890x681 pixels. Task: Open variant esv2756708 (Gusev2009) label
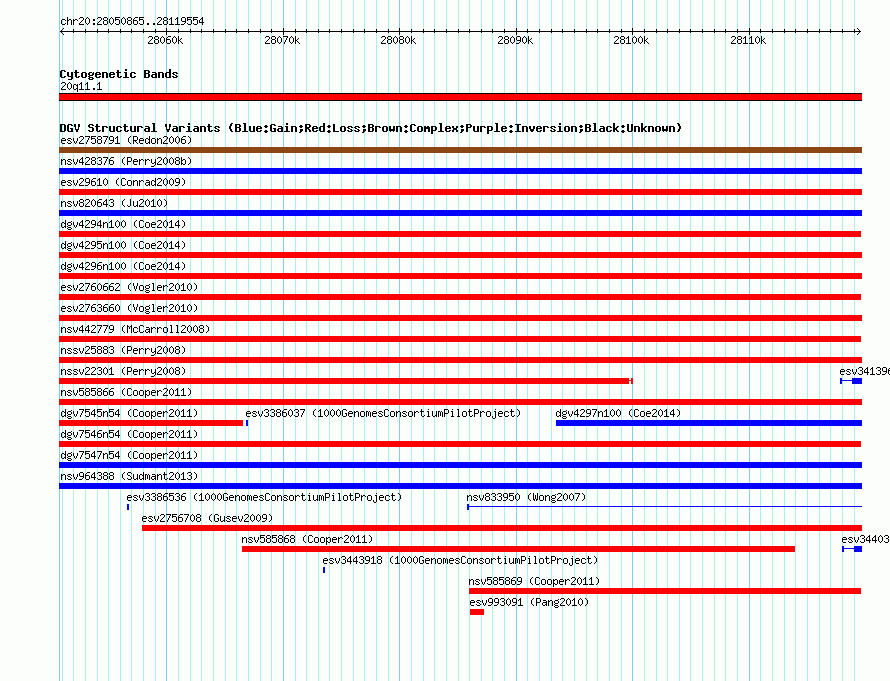click(207, 518)
